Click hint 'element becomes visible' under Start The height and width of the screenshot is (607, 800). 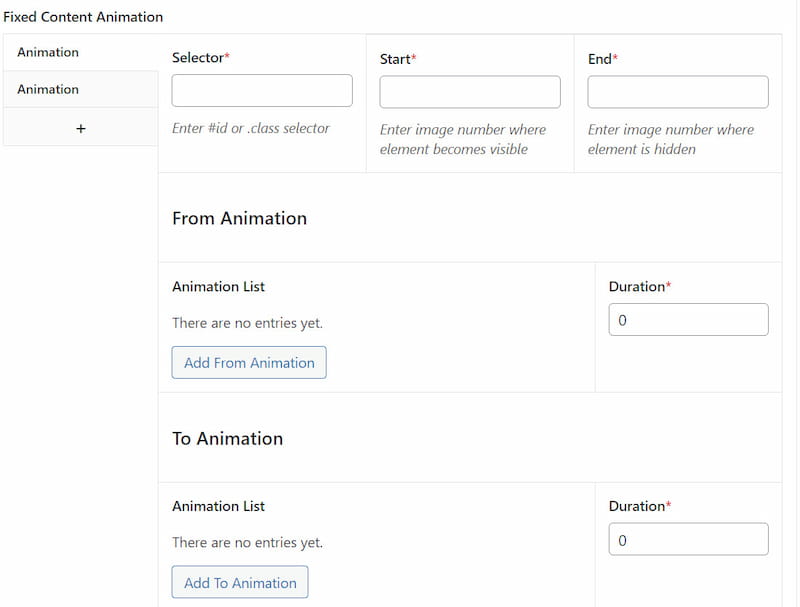click(x=454, y=149)
